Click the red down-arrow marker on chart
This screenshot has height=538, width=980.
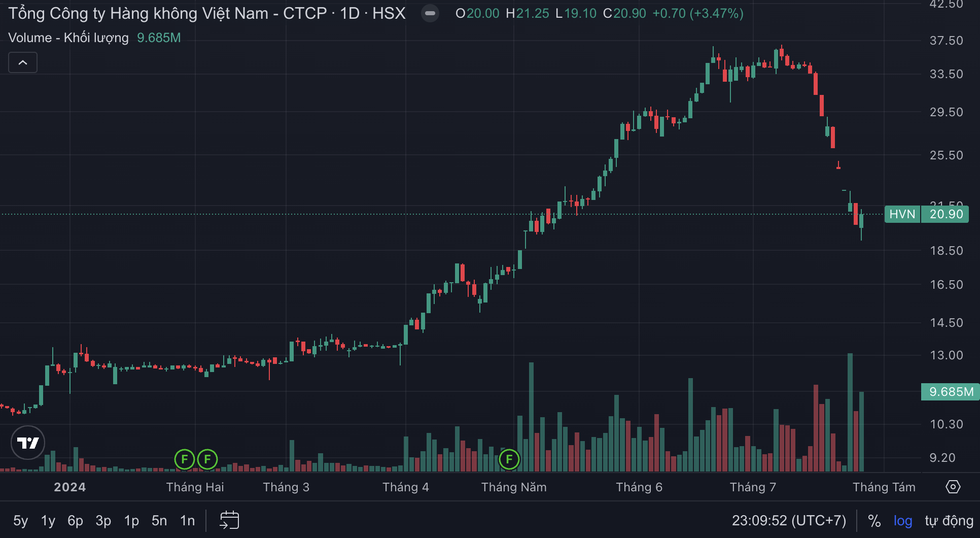(839, 165)
